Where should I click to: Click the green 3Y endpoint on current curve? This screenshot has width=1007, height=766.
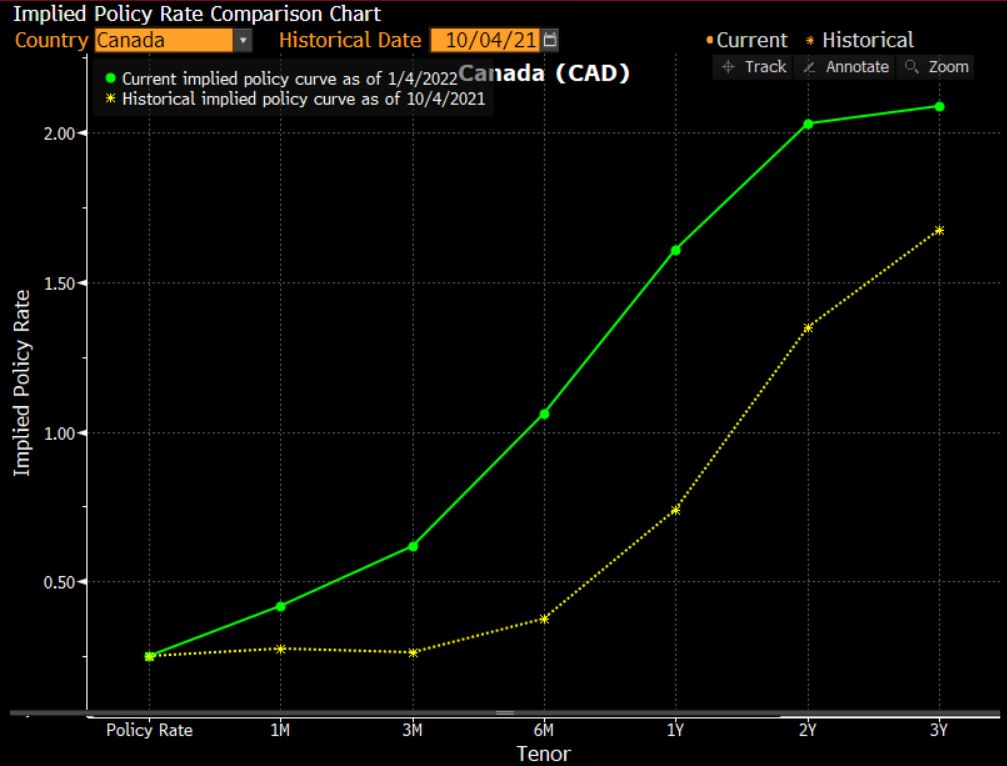click(x=940, y=106)
